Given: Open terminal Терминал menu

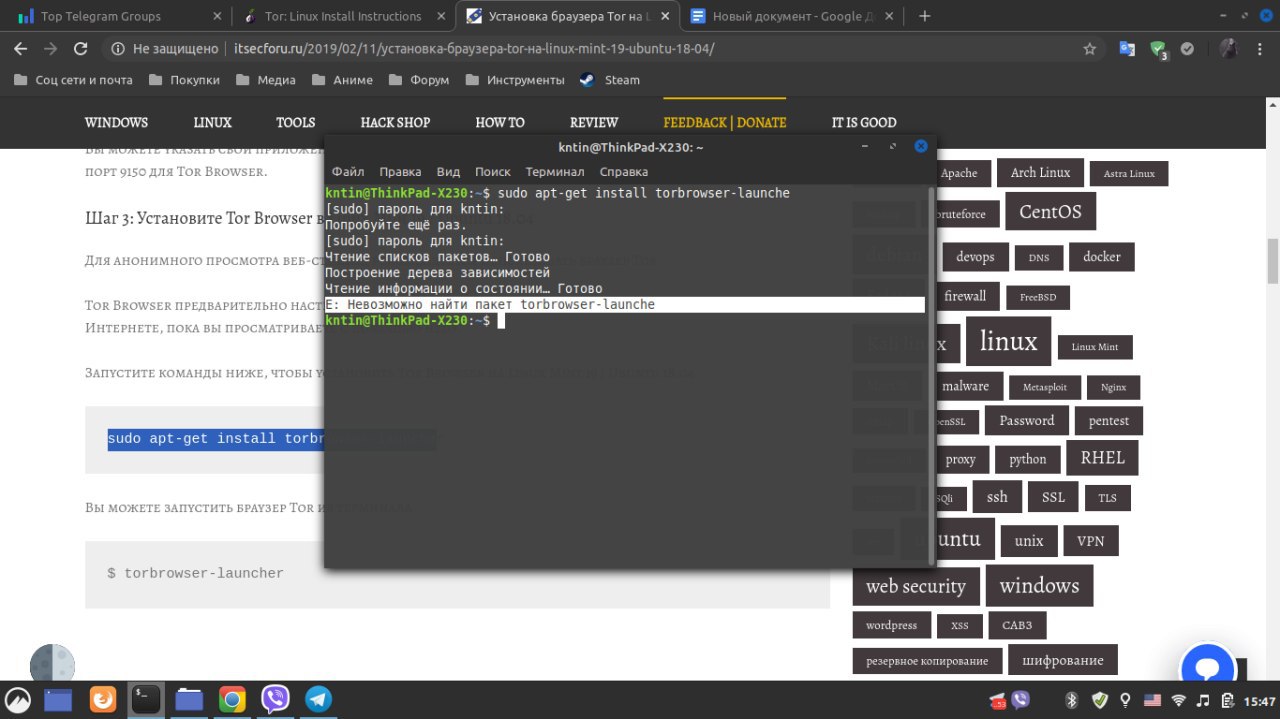Looking at the screenshot, I should 555,172.
